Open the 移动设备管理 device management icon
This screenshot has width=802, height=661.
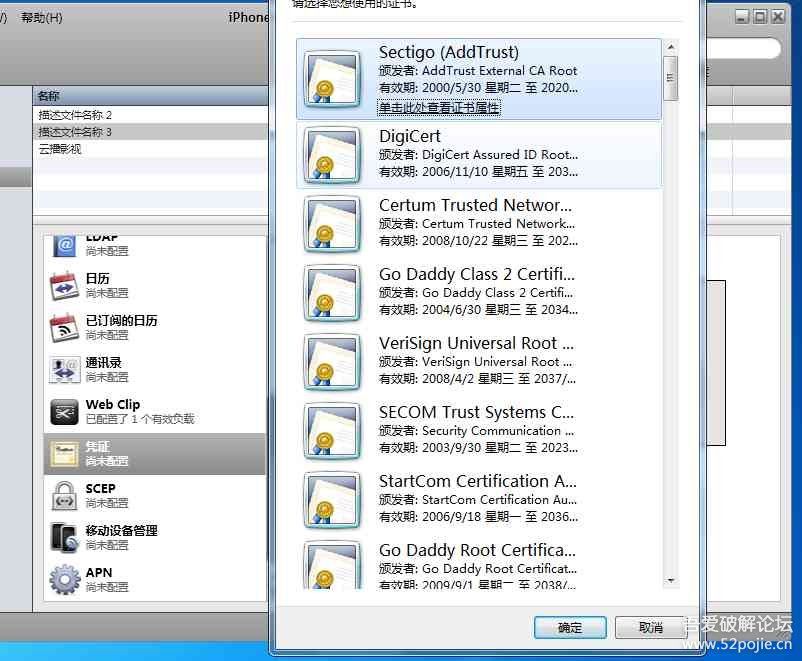(x=64, y=538)
